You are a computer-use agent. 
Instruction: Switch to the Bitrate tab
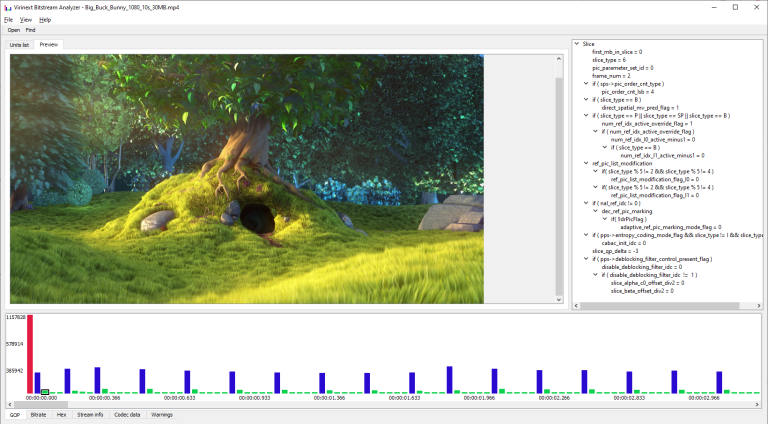tap(38, 415)
